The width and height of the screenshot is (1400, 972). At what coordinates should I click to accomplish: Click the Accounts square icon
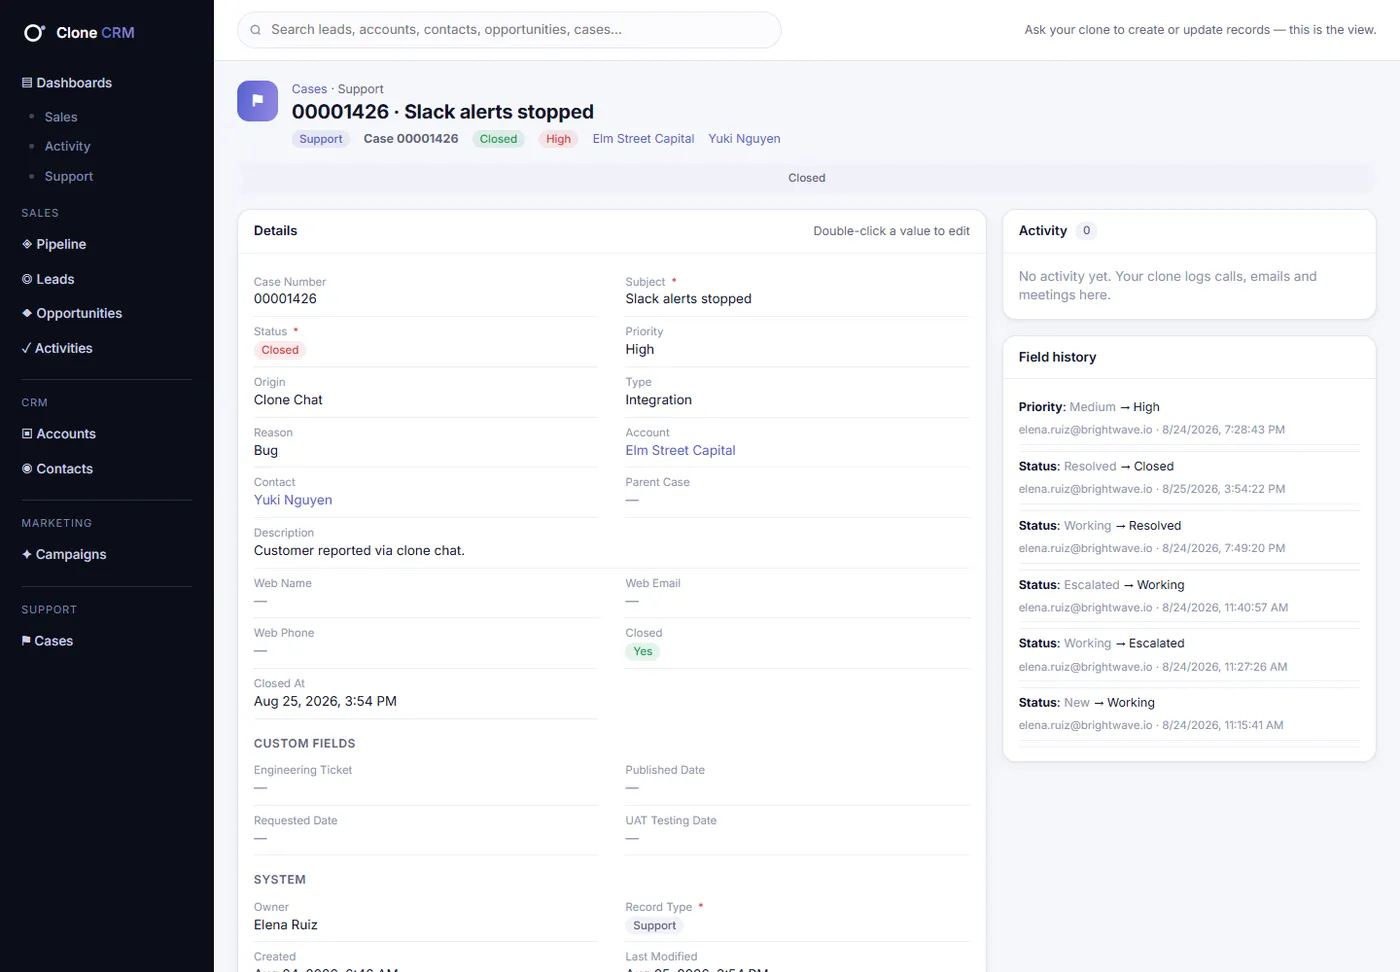pyautogui.click(x=27, y=434)
